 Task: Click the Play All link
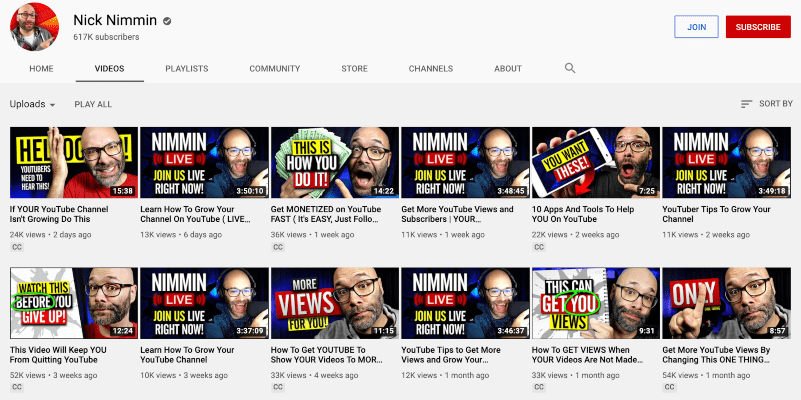coord(93,104)
